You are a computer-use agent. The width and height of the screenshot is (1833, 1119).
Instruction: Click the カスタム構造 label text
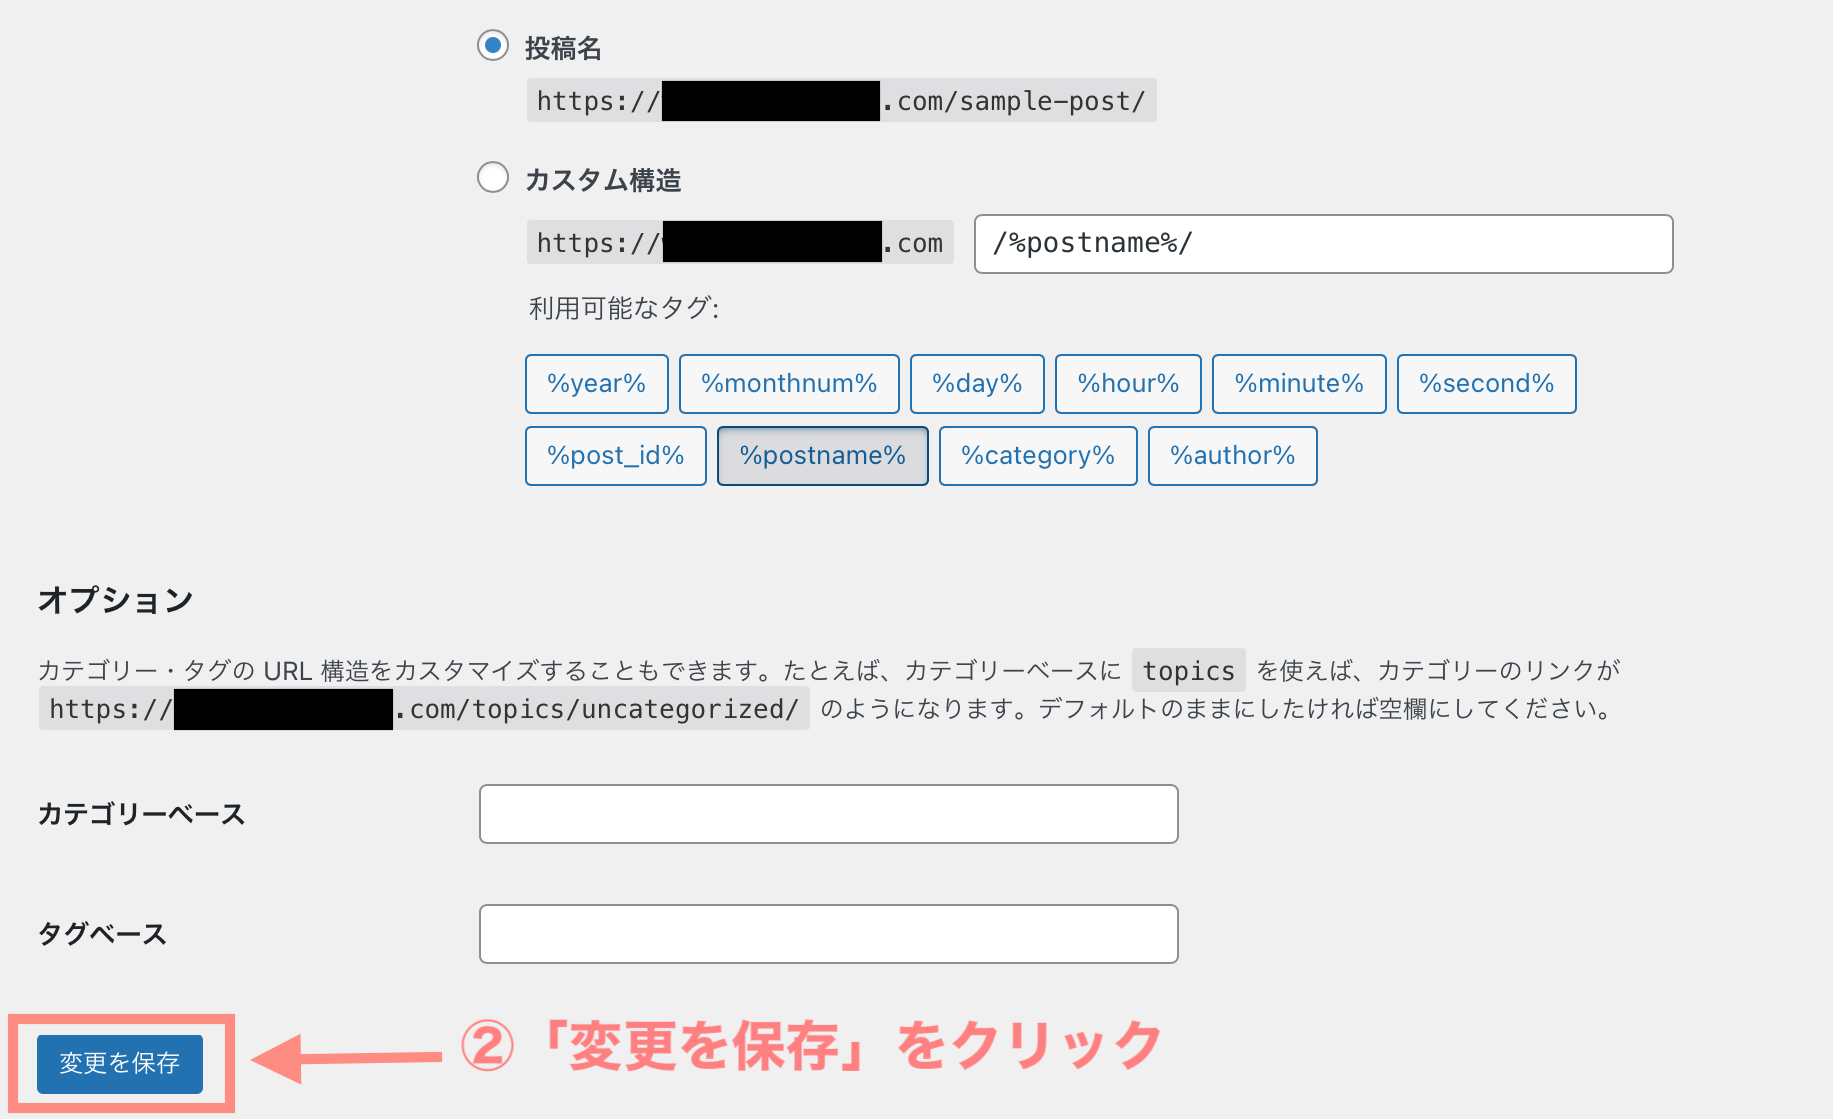coord(603,180)
